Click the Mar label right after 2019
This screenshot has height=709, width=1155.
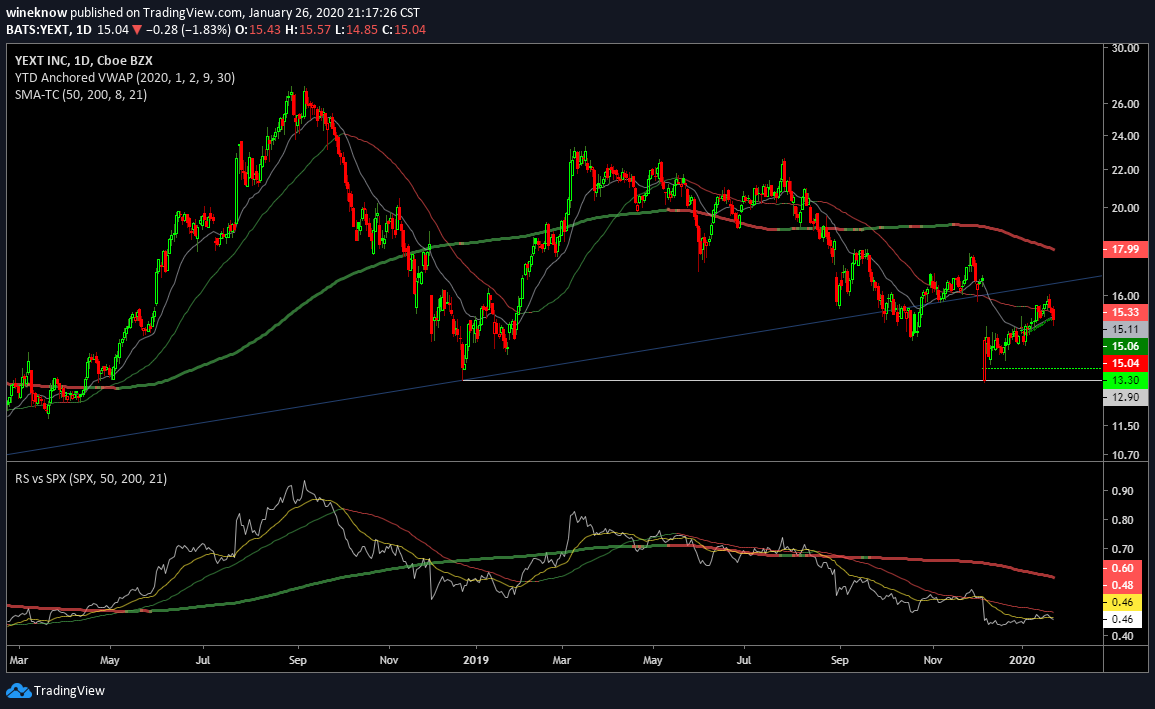pyautogui.click(x=562, y=660)
